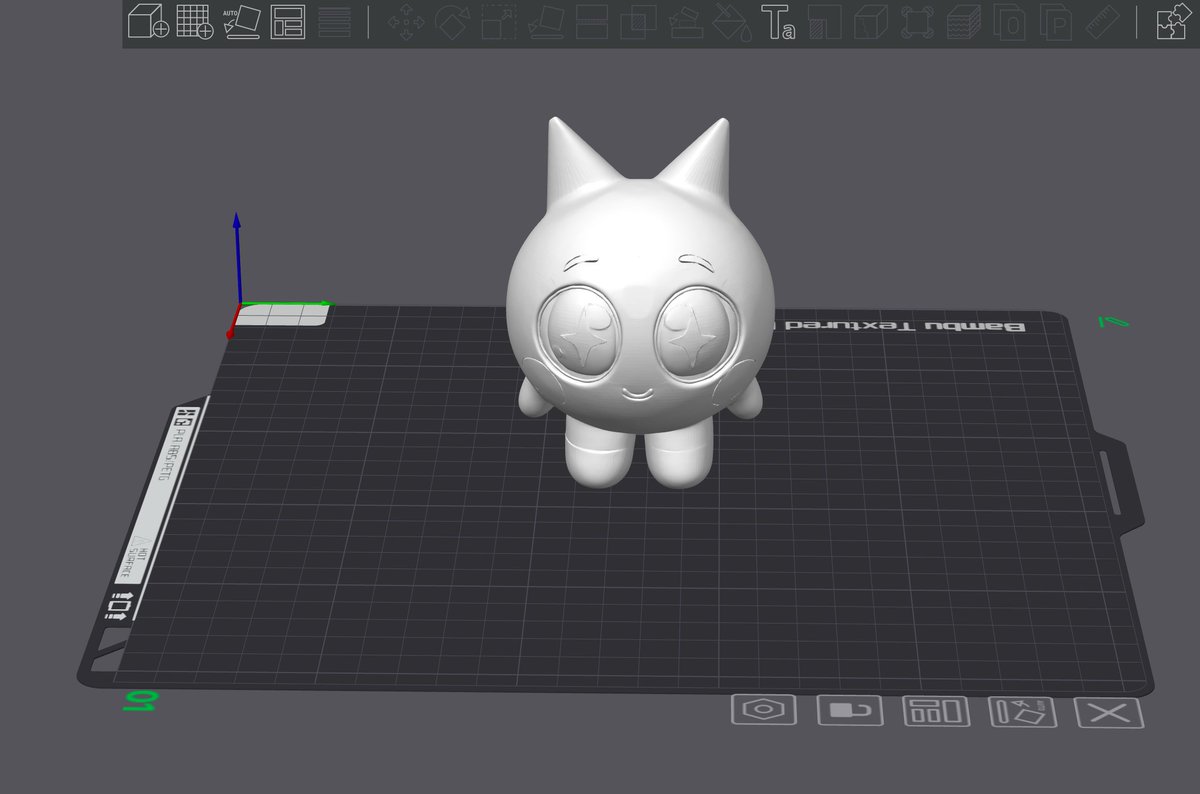1200x794 pixels.
Task: Open the Cut tool
Action: pos(593,22)
